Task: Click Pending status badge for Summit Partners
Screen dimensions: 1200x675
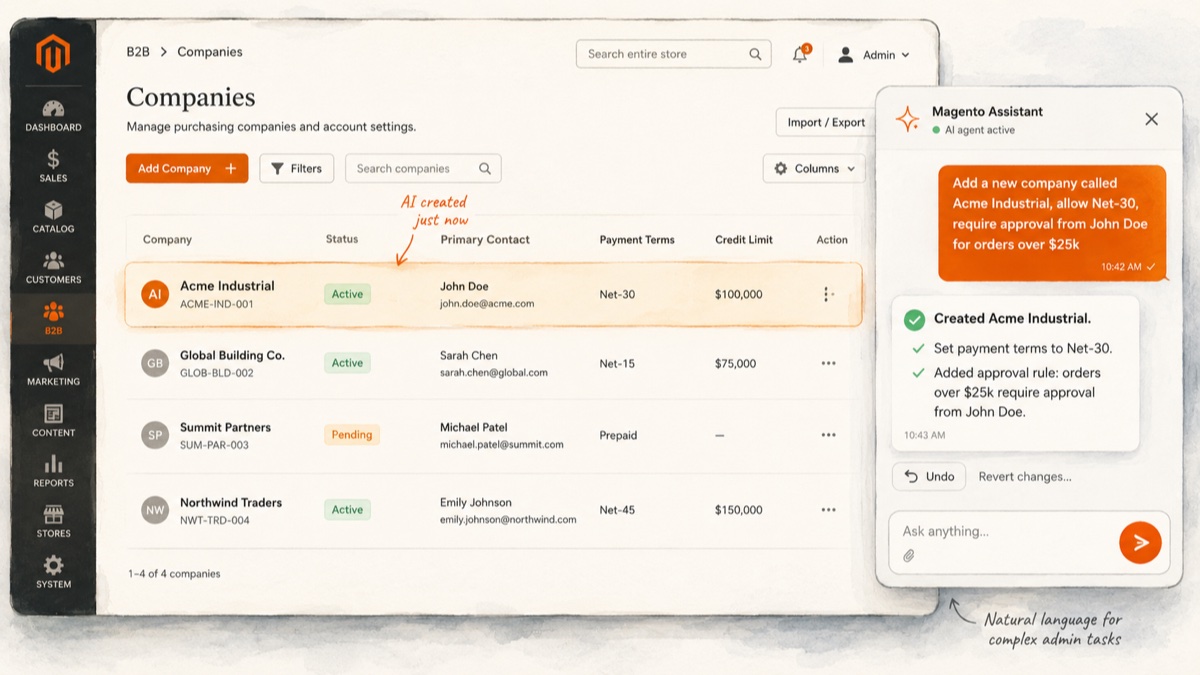Action: 352,435
